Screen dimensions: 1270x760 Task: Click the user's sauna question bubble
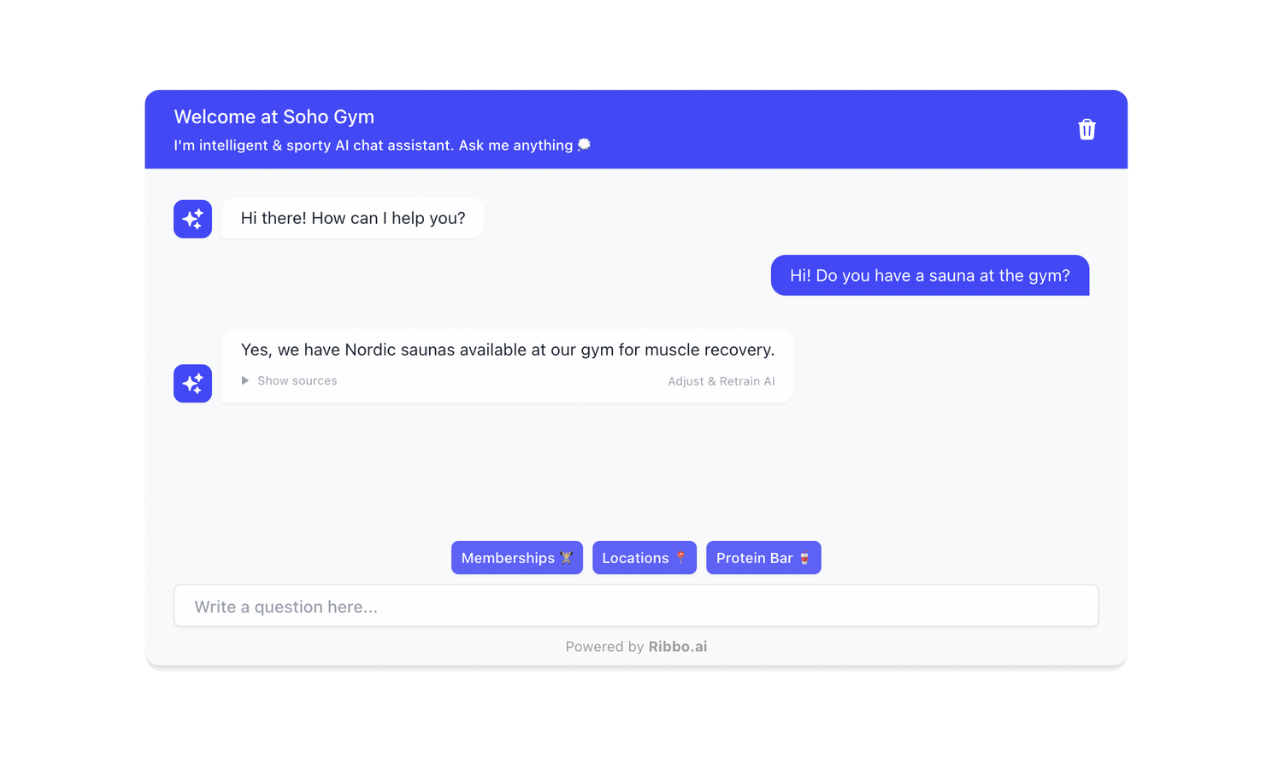pyautogui.click(x=930, y=275)
